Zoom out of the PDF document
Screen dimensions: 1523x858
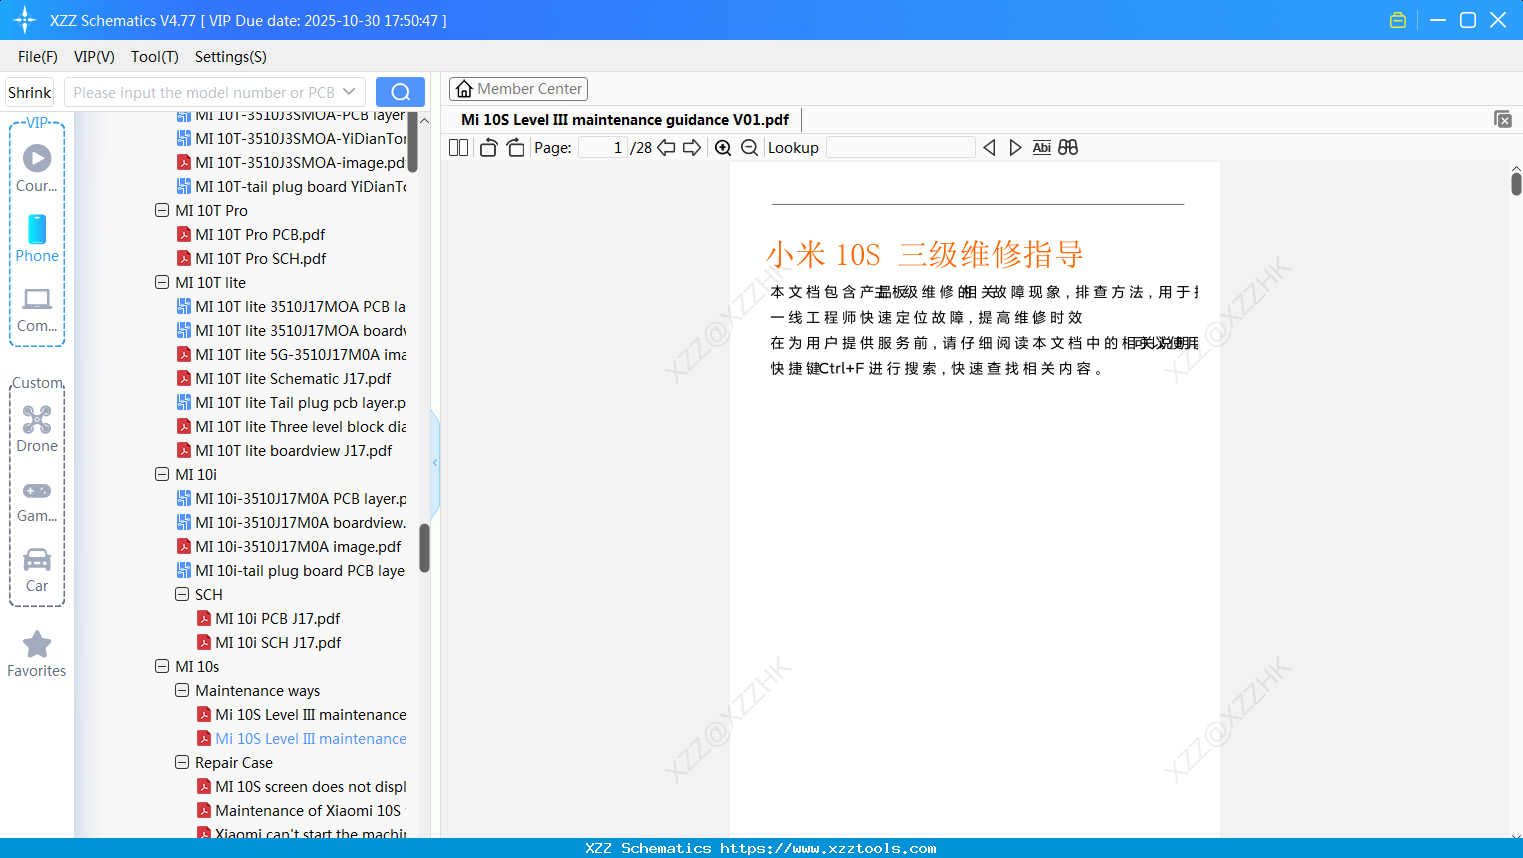pos(749,147)
